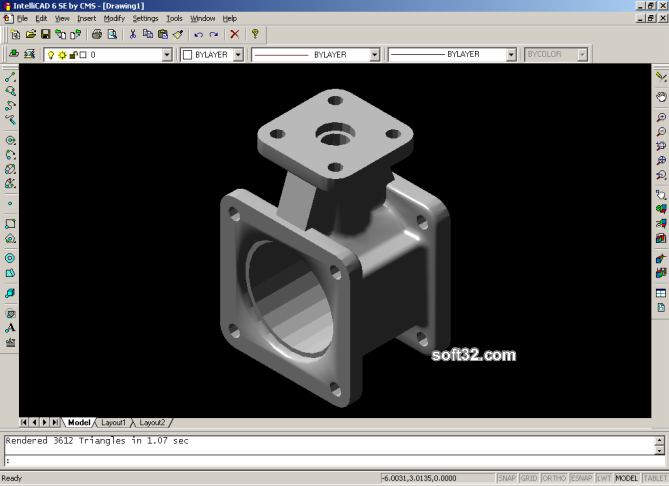The image size is (669, 486).
Task: Select the Circle tool in the draw toolbar
Action: (10, 140)
